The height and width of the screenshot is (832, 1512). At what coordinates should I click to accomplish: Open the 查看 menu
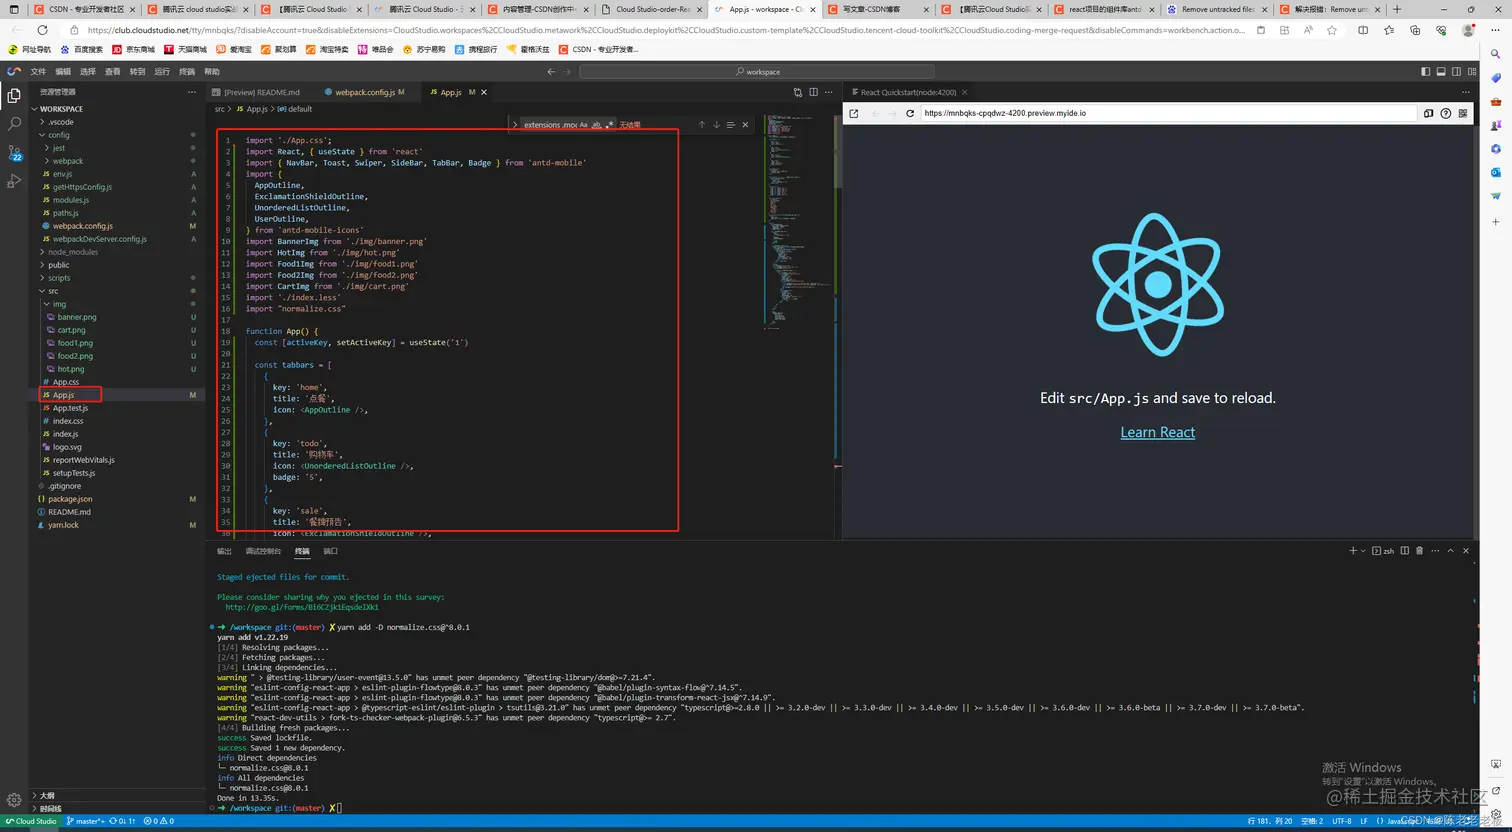tap(113, 72)
